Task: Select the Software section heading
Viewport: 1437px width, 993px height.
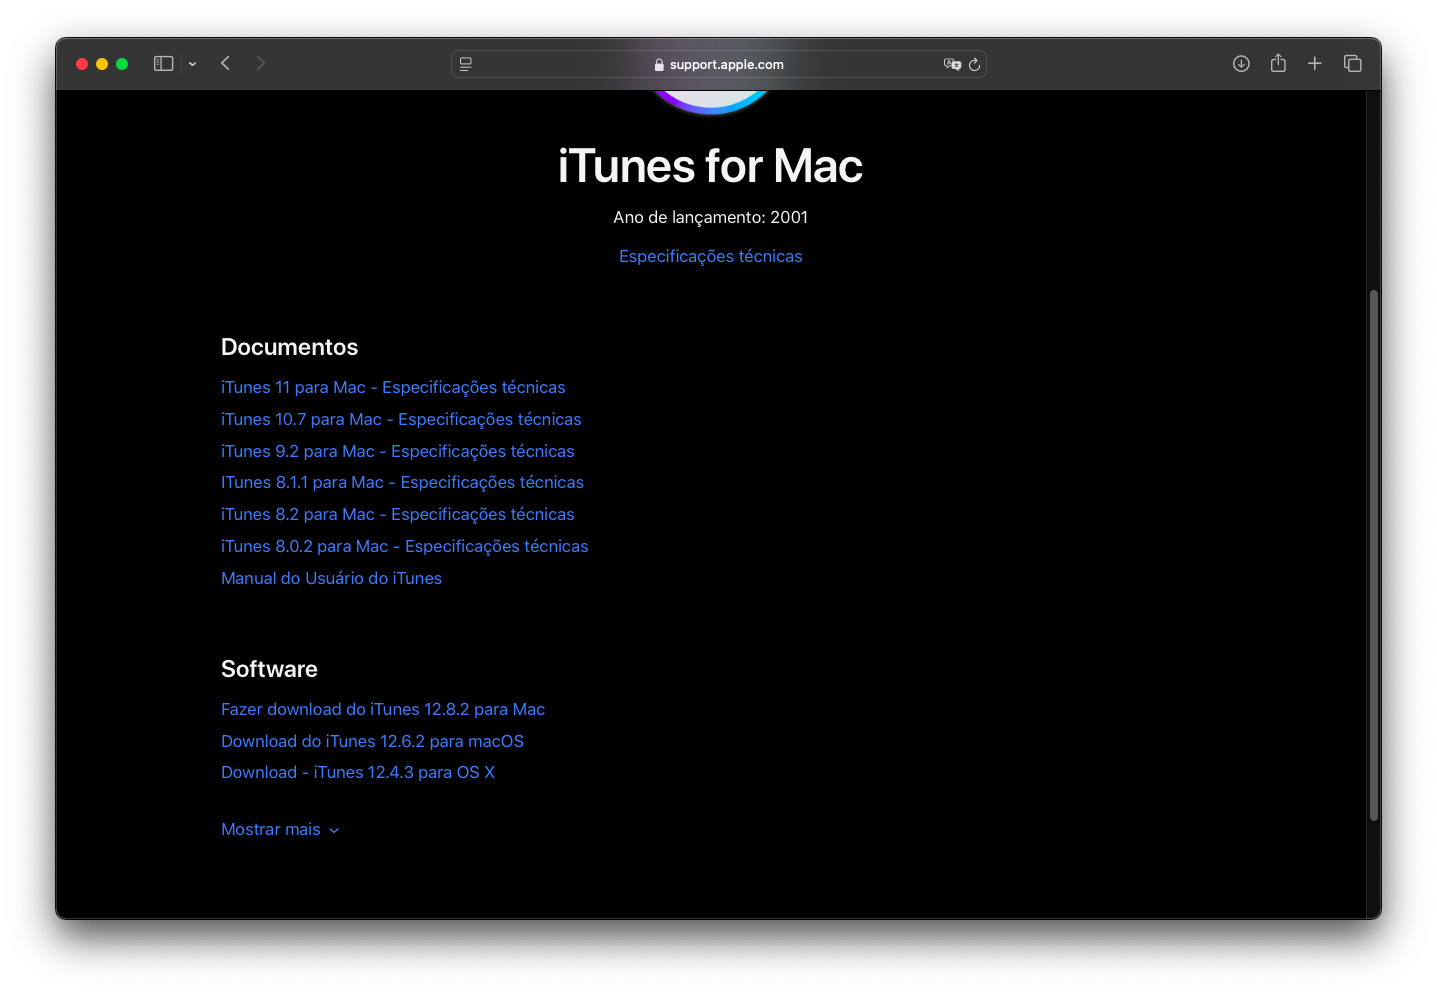Action: (x=269, y=670)
